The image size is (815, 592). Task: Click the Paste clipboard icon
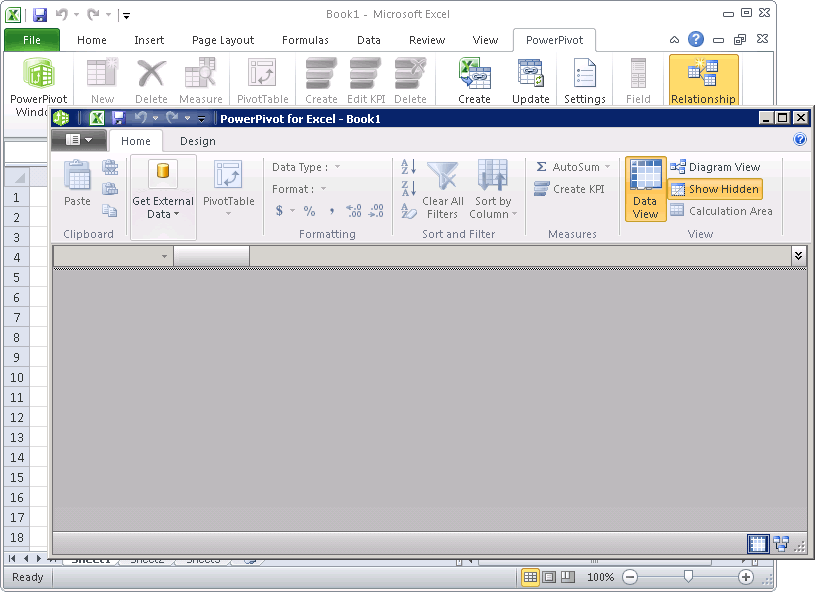(77, 176)
